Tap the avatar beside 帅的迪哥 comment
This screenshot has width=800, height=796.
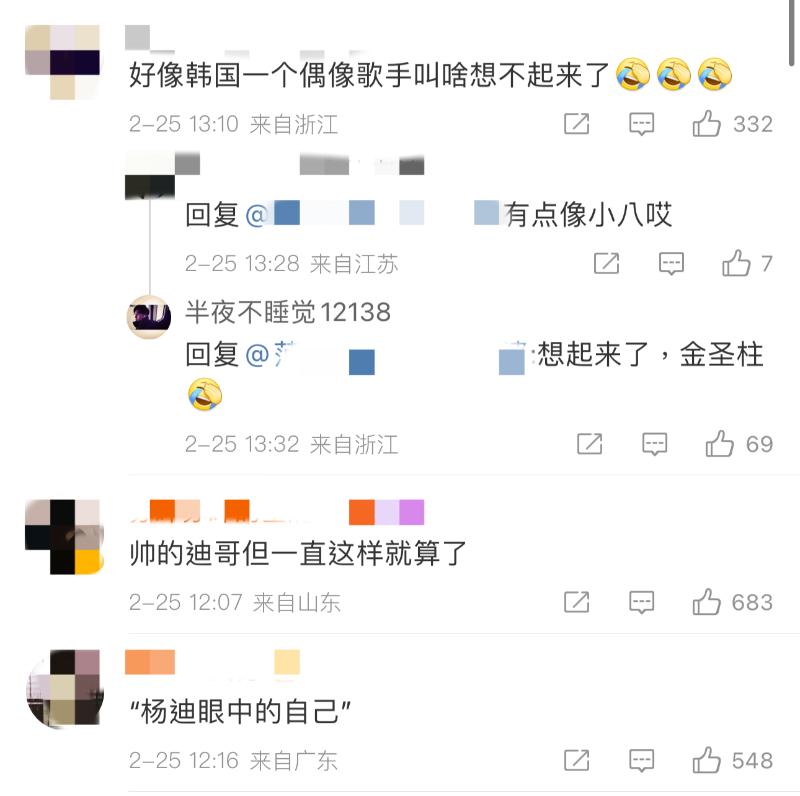64,537
